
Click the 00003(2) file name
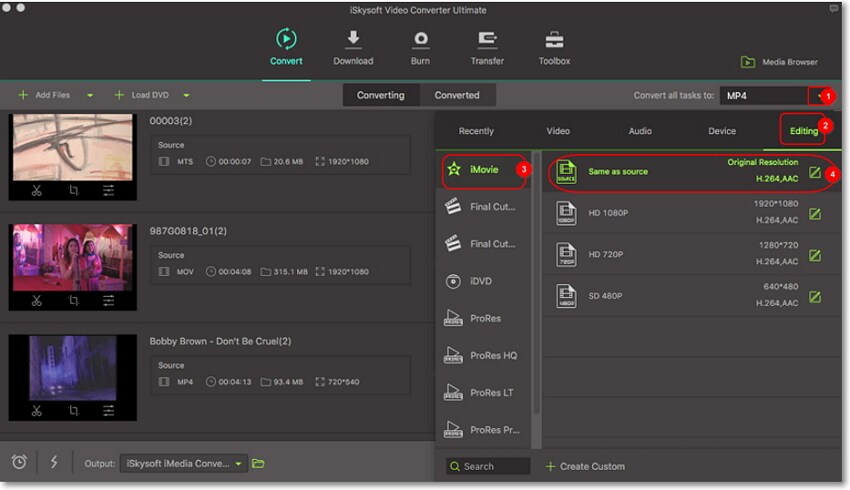coord(171,121)
